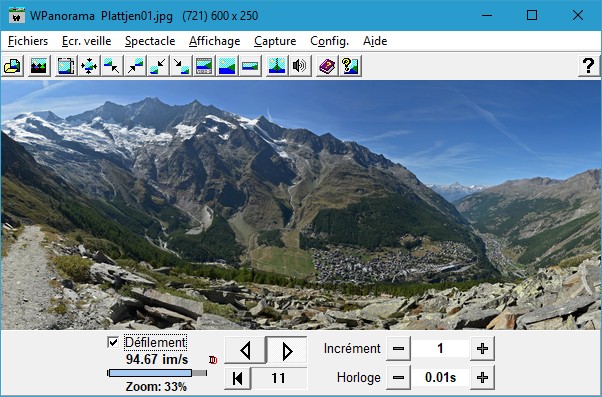
Task: Click the vertical split image toolbar icon
Action: tap(277, 66)
